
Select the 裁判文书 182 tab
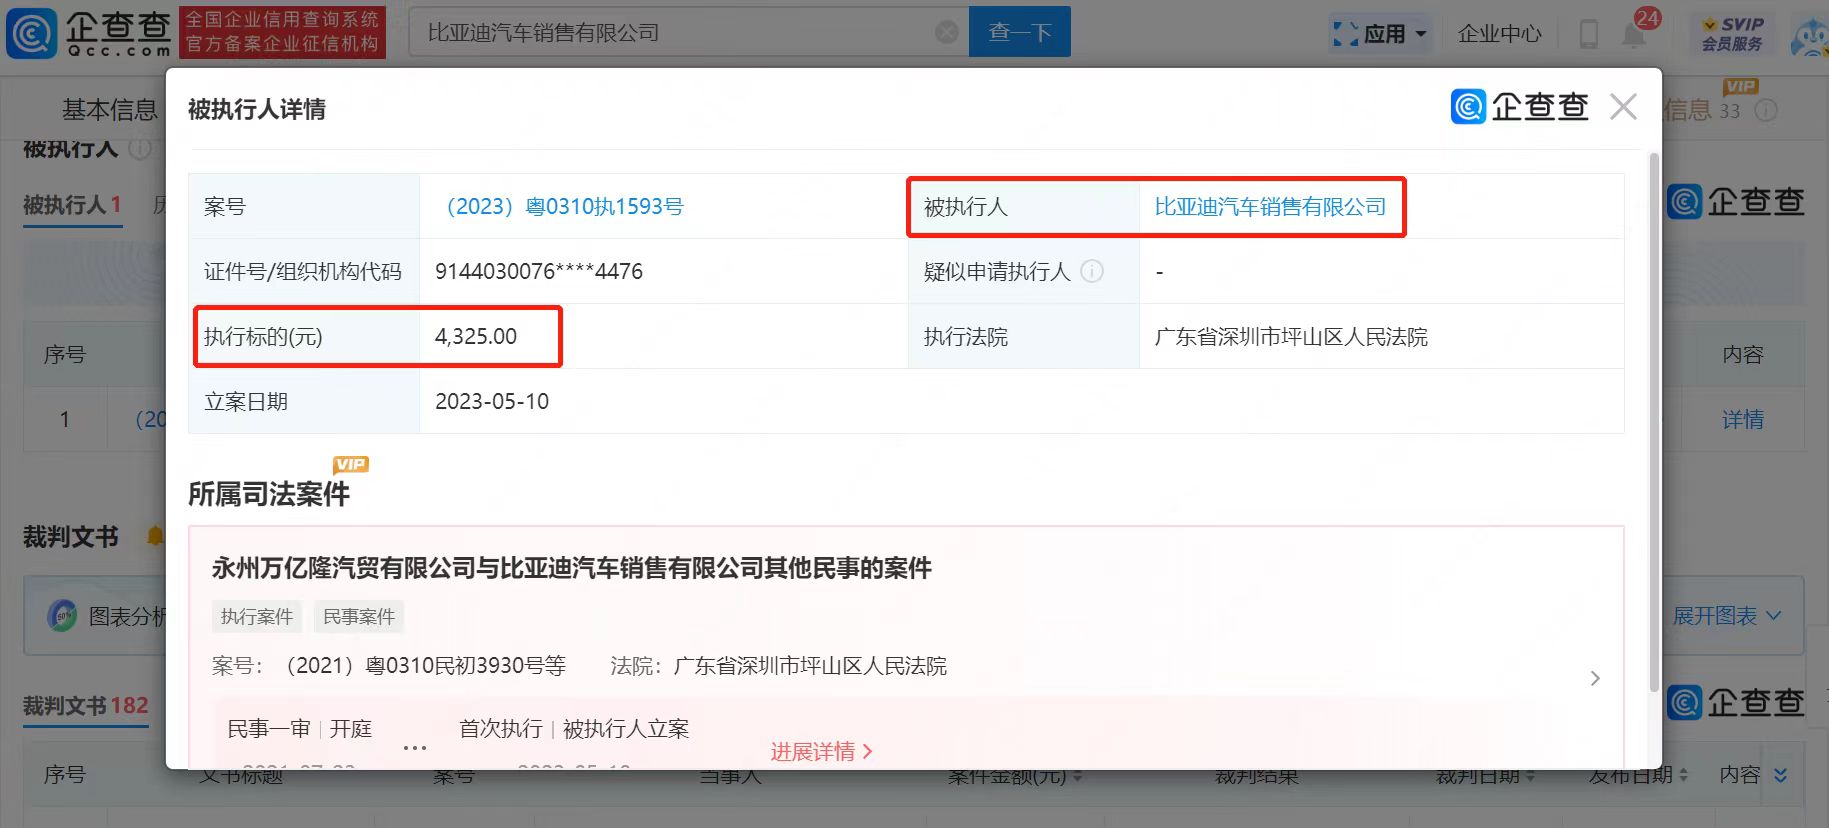tap(85, 706)
